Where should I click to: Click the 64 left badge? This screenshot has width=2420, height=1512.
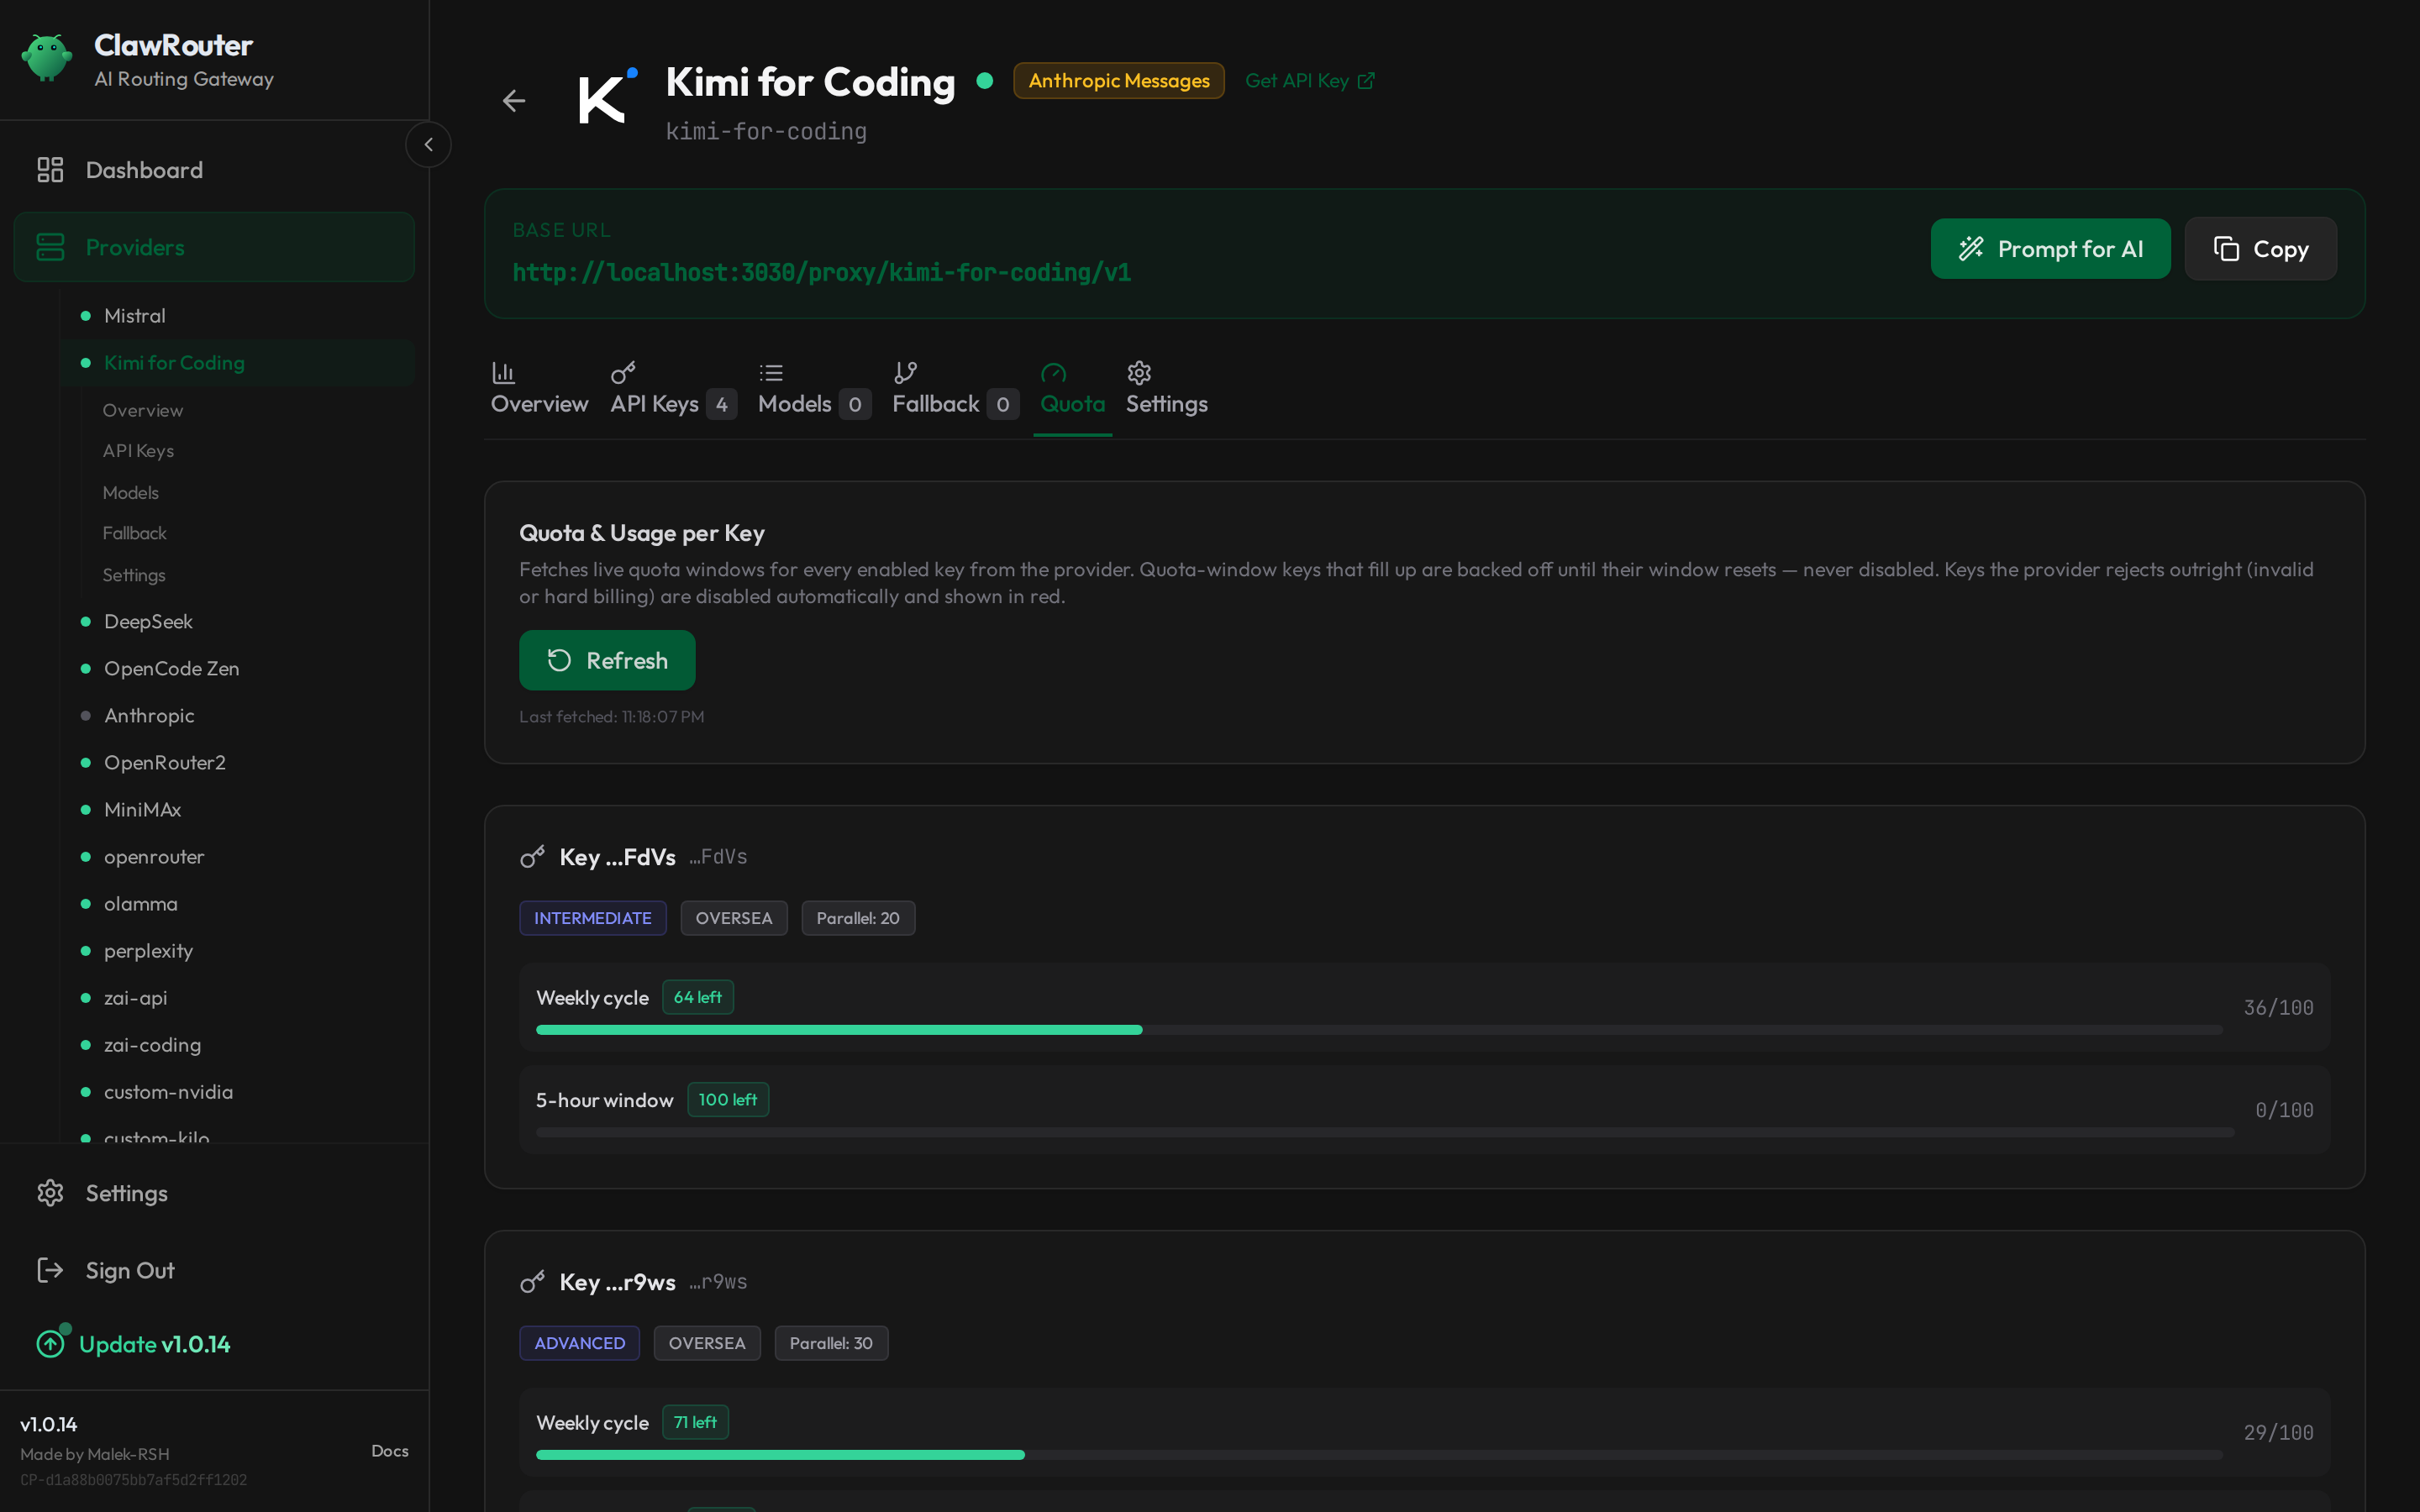(698, 998)
